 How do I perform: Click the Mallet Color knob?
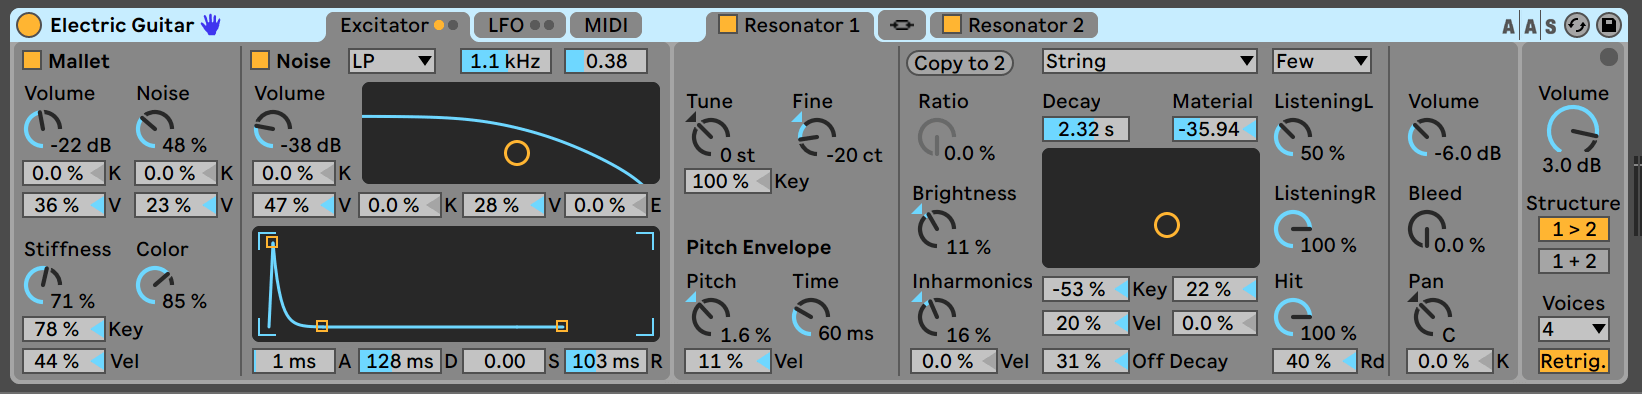point(154,284)
